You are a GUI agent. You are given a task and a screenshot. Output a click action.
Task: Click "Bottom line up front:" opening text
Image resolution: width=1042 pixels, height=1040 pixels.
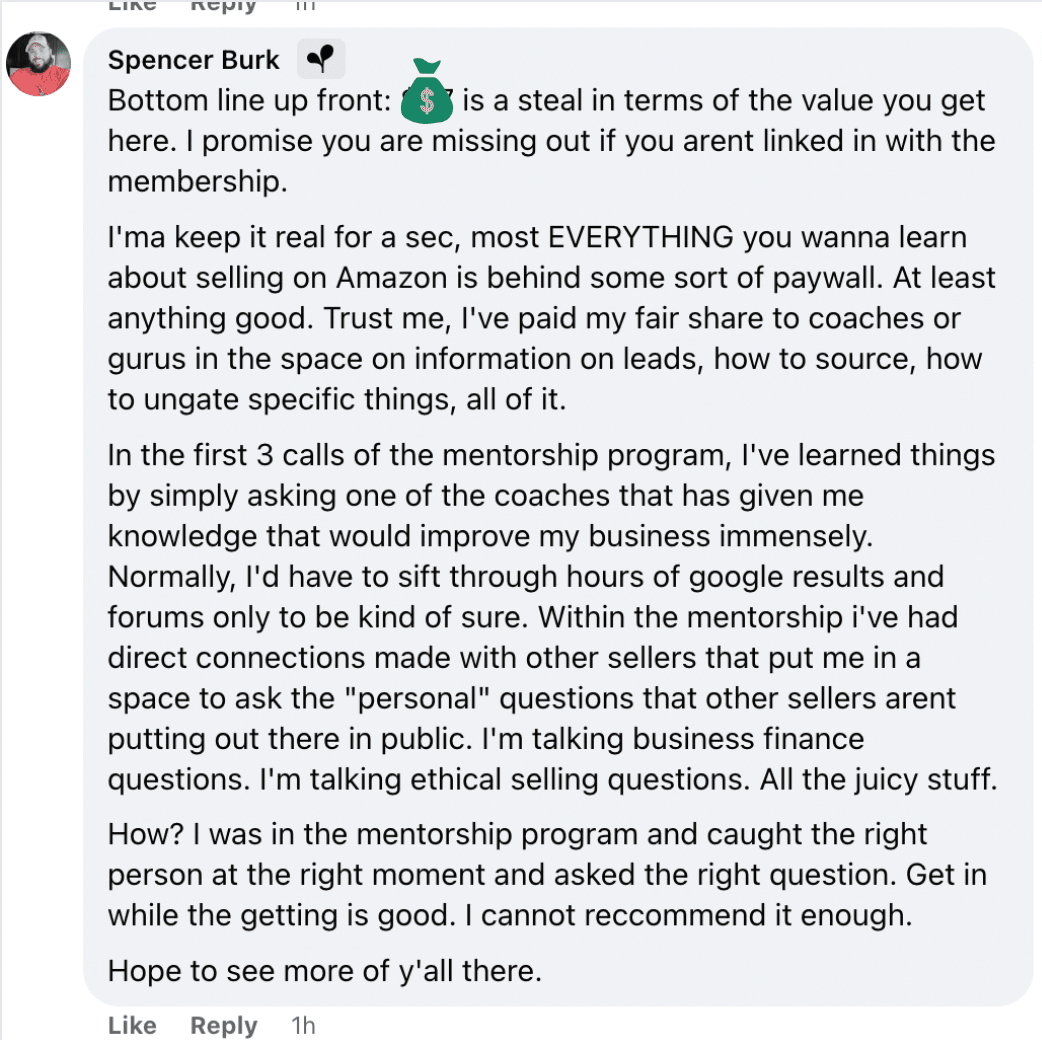click(249, 101)
